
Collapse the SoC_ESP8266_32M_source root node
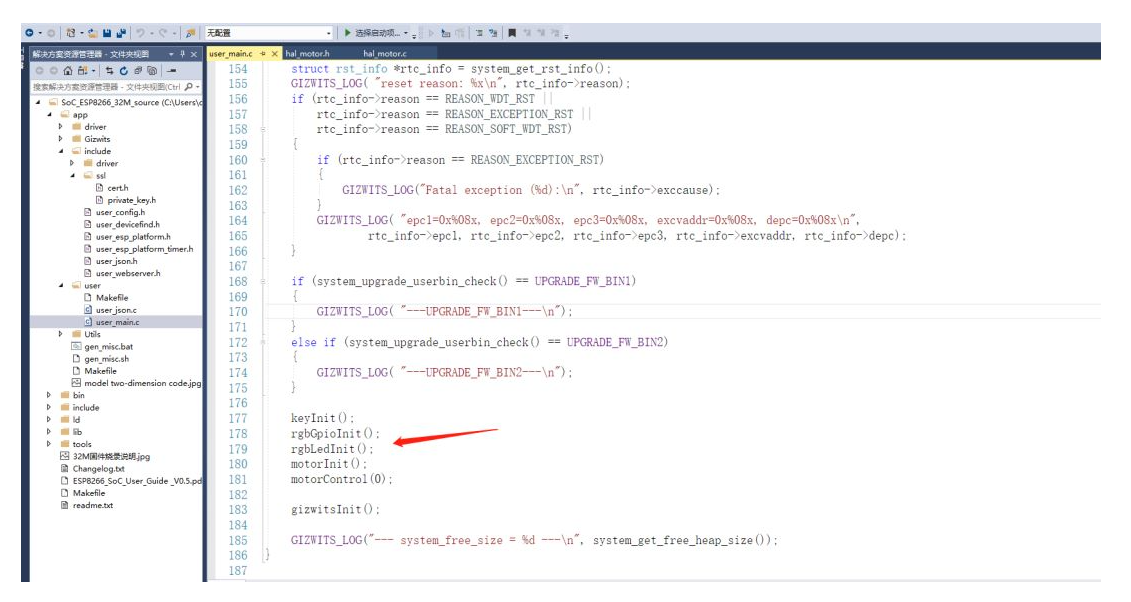(x=38, y=102)
